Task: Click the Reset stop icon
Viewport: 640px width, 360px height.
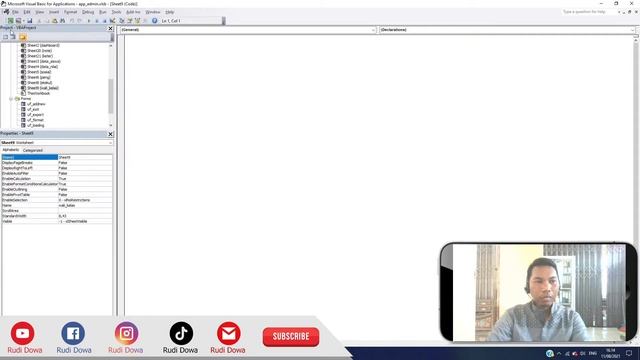Action: 104,20
